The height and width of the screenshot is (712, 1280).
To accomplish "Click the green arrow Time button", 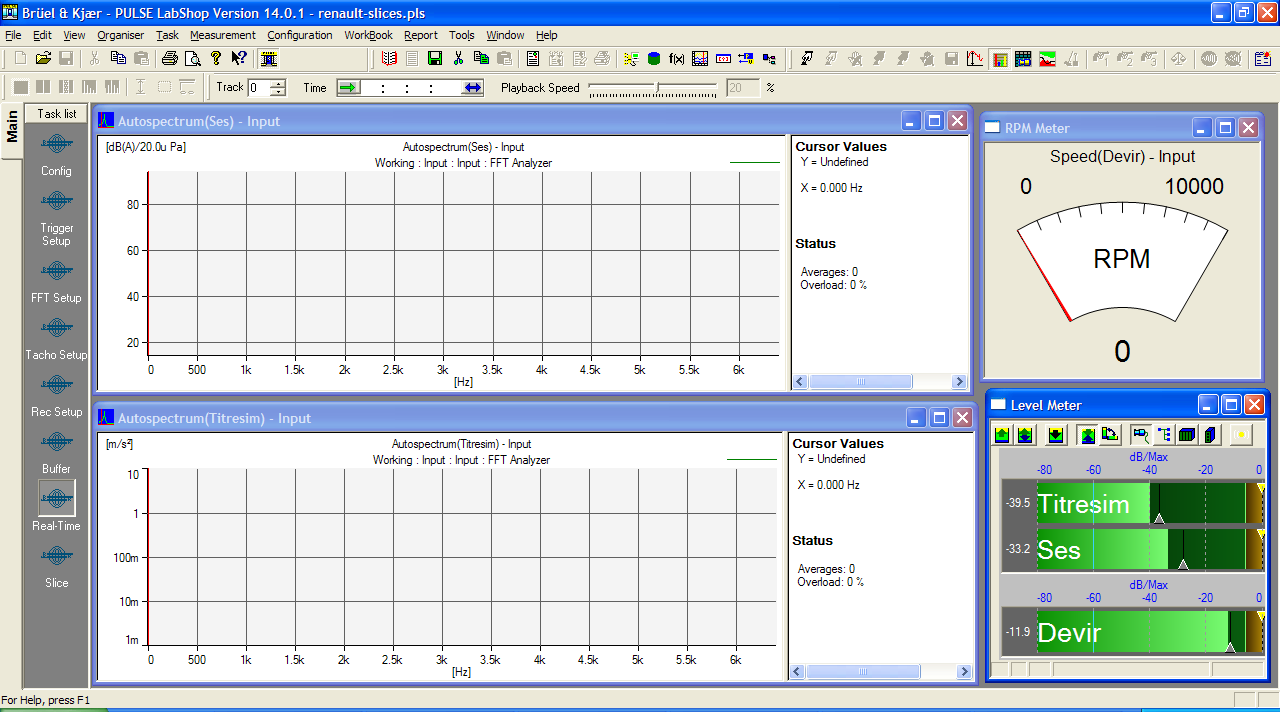I will pyautogui.click(x=348, y=88).
